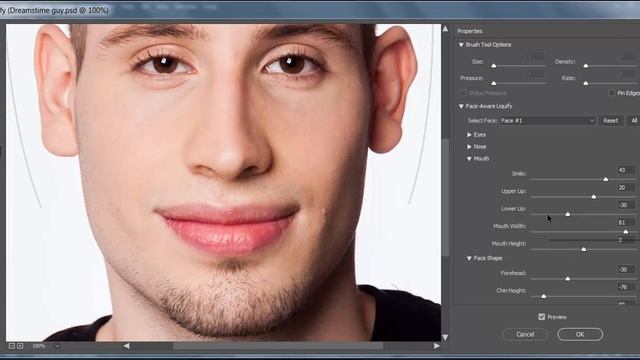Click the Mouth Height slider handle
Screen dimensions: 640x360
point(584,249)
